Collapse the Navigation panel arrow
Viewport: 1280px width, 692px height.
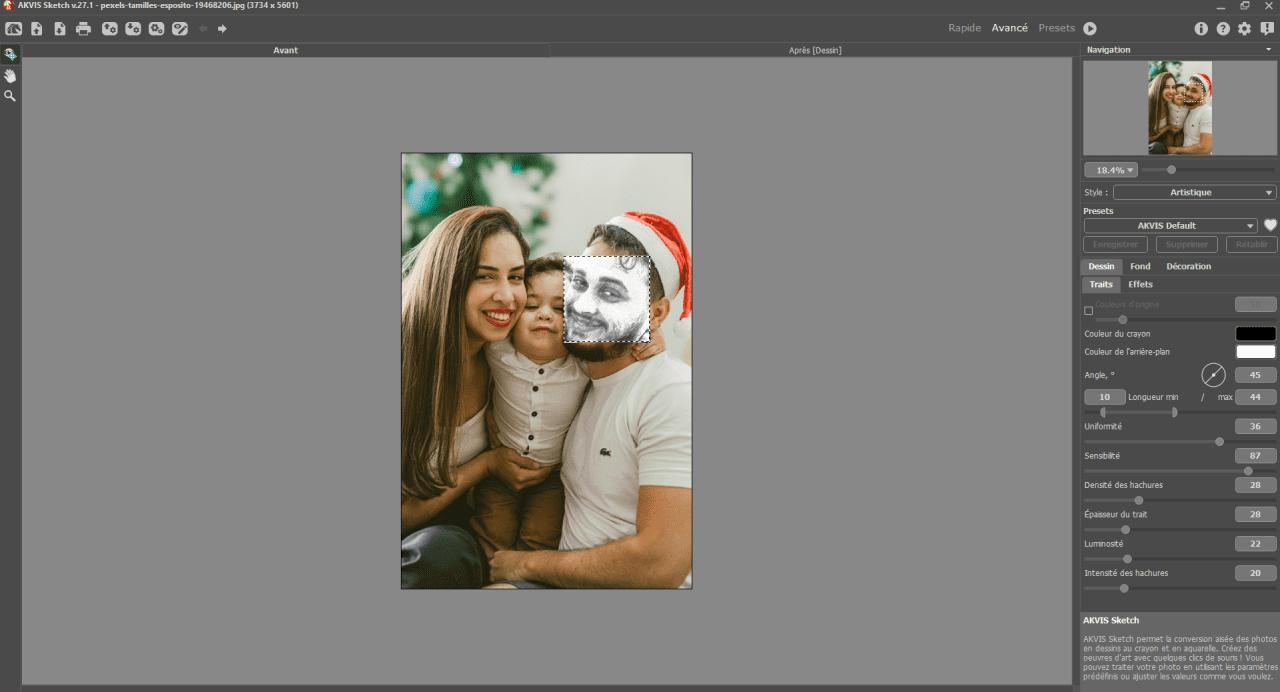click(x=1268, y=49)
